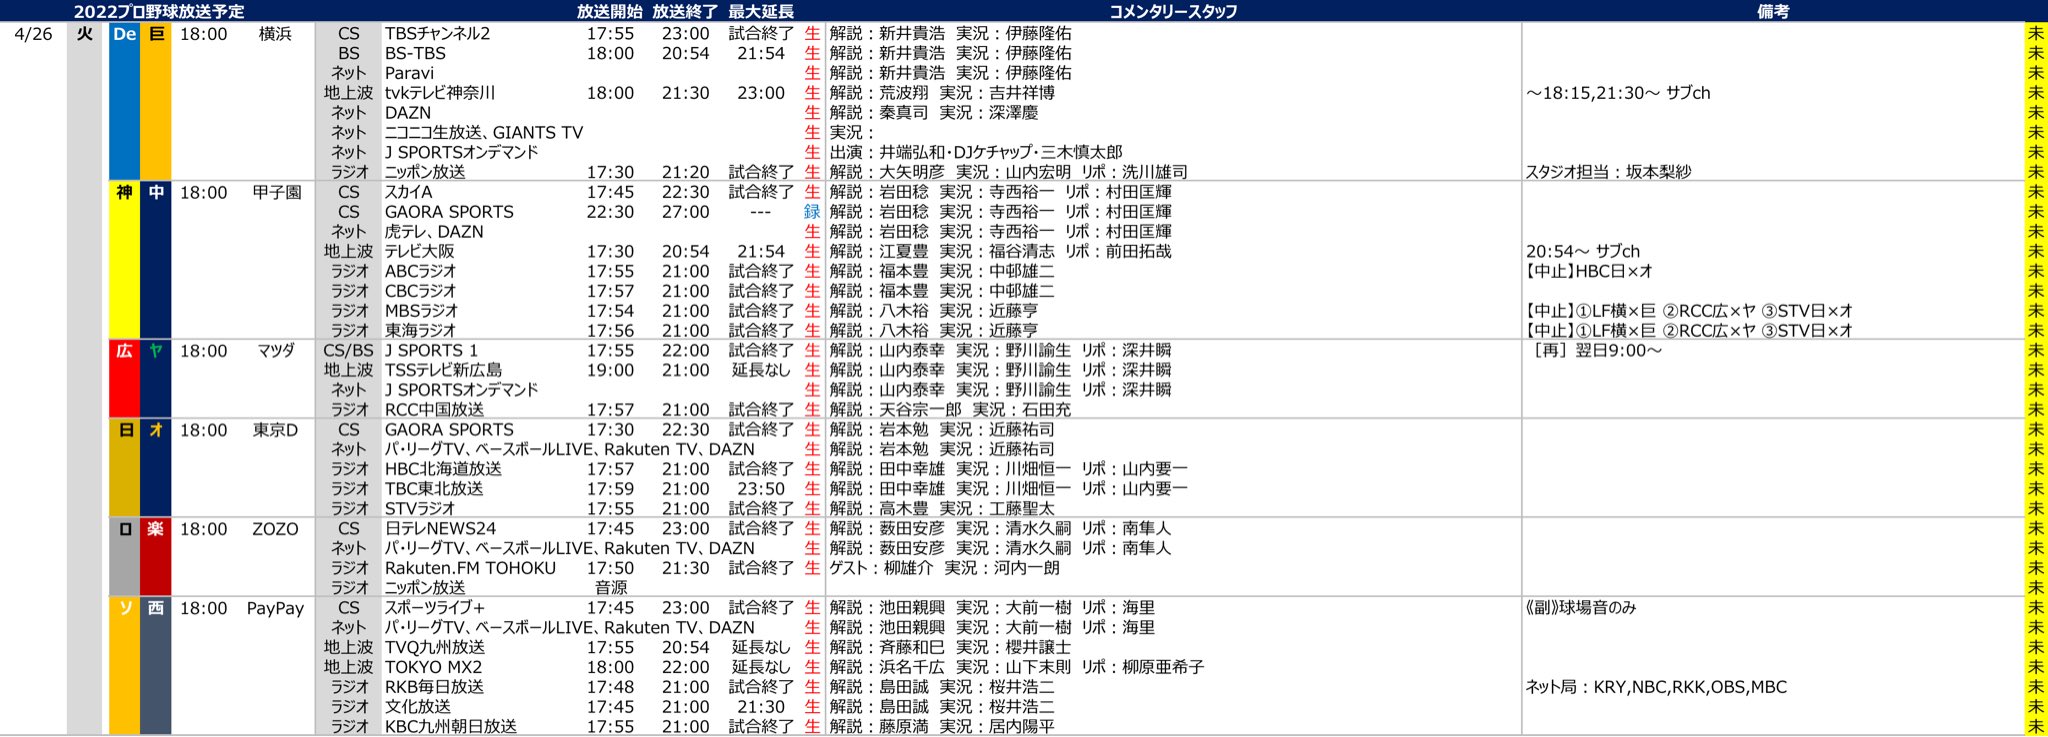Click the red 広 team cell
The image size is (2048, 737).
(x=124, y=379)
